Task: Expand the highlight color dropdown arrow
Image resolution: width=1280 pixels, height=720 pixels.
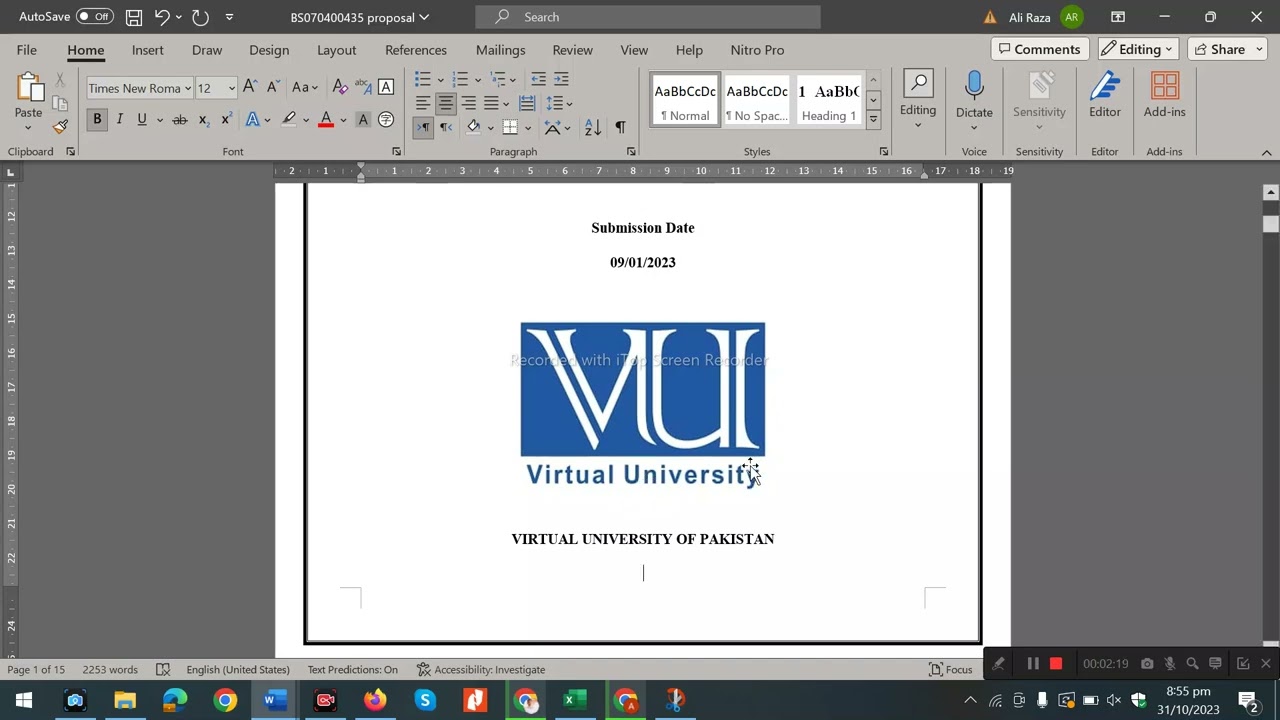Action: [x=306, y=120]
